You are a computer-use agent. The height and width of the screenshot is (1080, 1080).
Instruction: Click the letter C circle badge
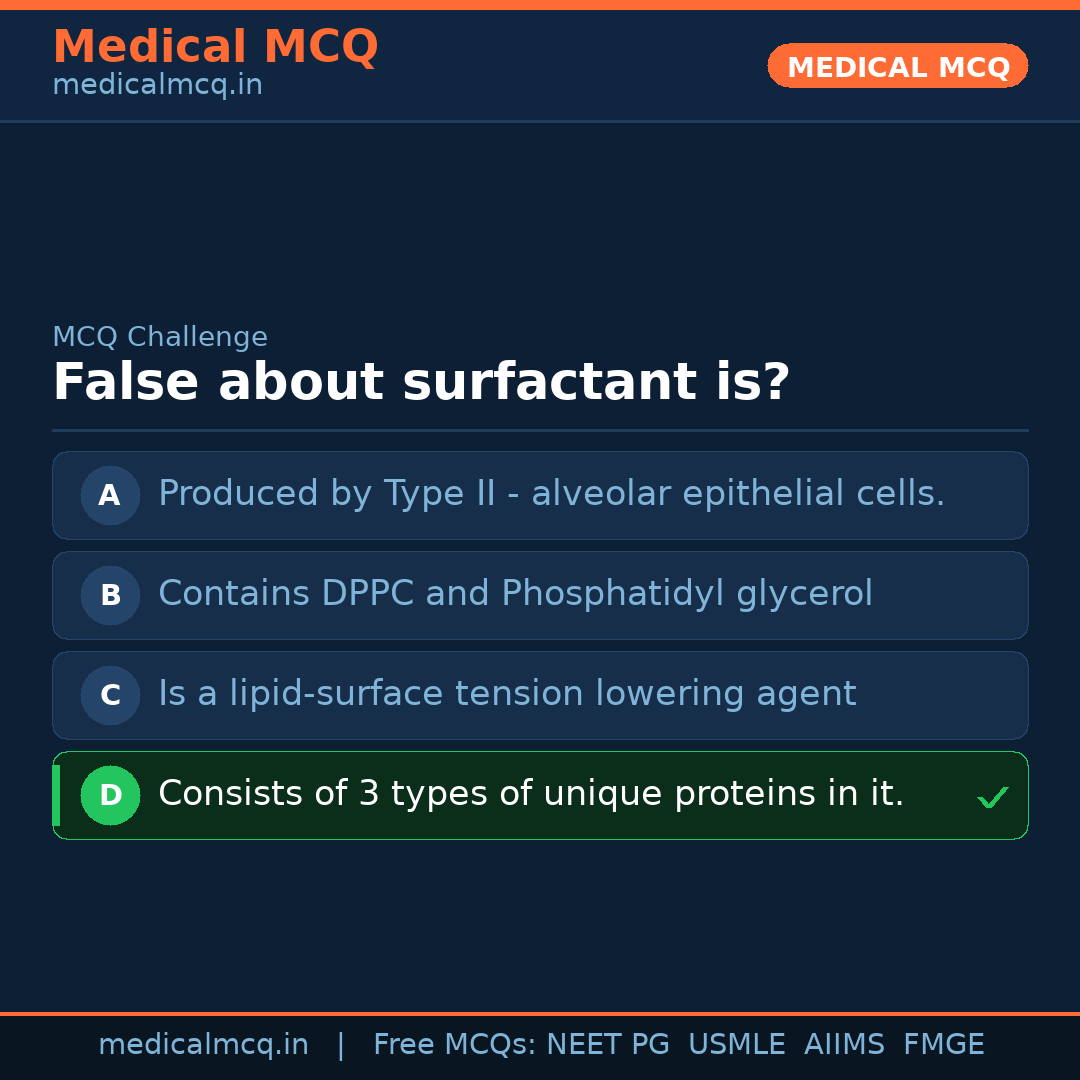pos(110,695)
